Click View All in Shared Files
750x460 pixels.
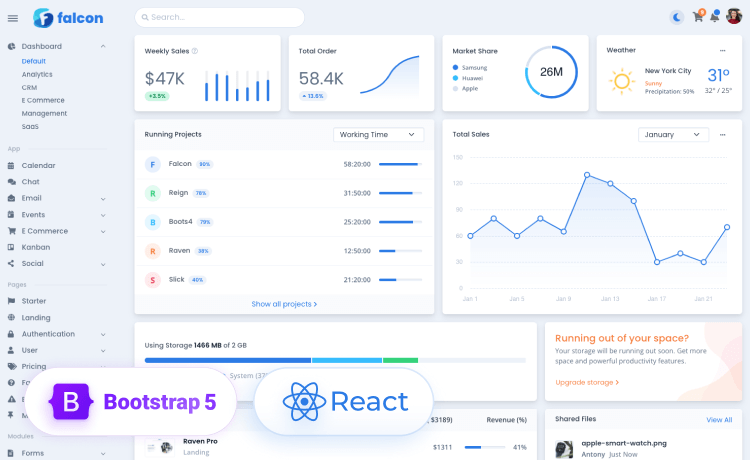(719, 420)
